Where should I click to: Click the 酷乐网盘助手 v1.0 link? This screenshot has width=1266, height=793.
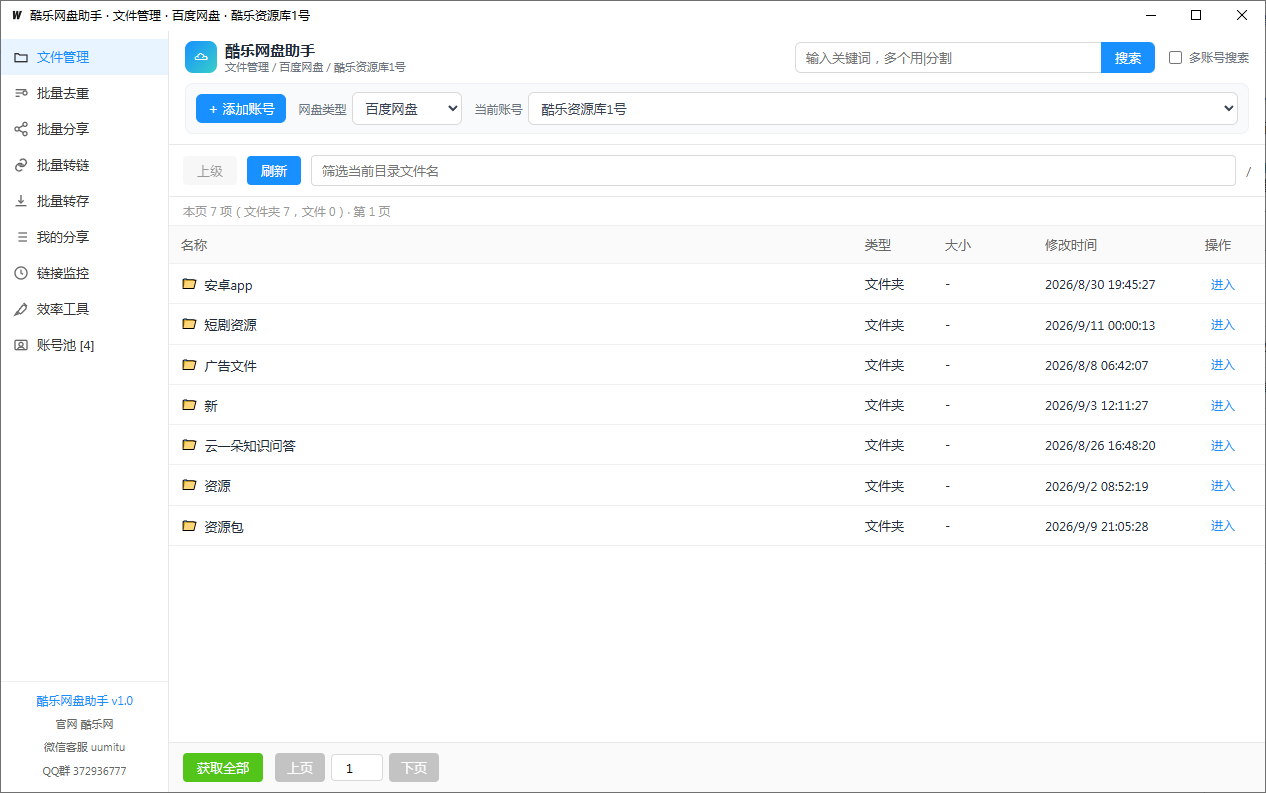coord(85,701)
